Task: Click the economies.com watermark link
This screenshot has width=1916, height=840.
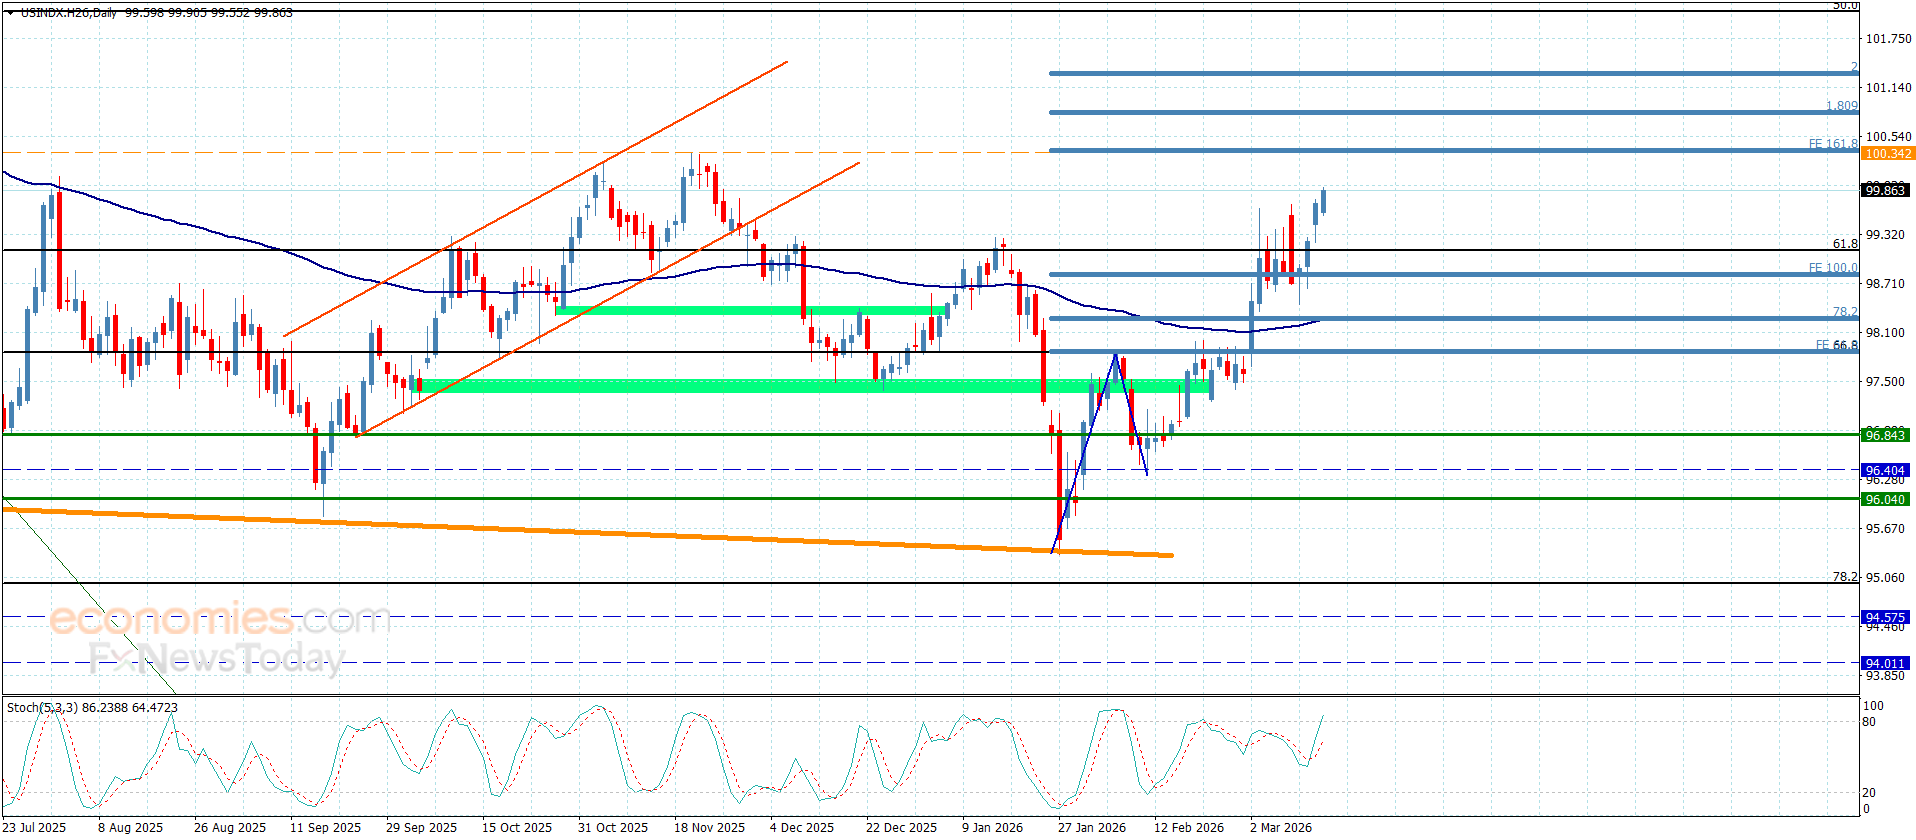Action: tap(220, 618)
